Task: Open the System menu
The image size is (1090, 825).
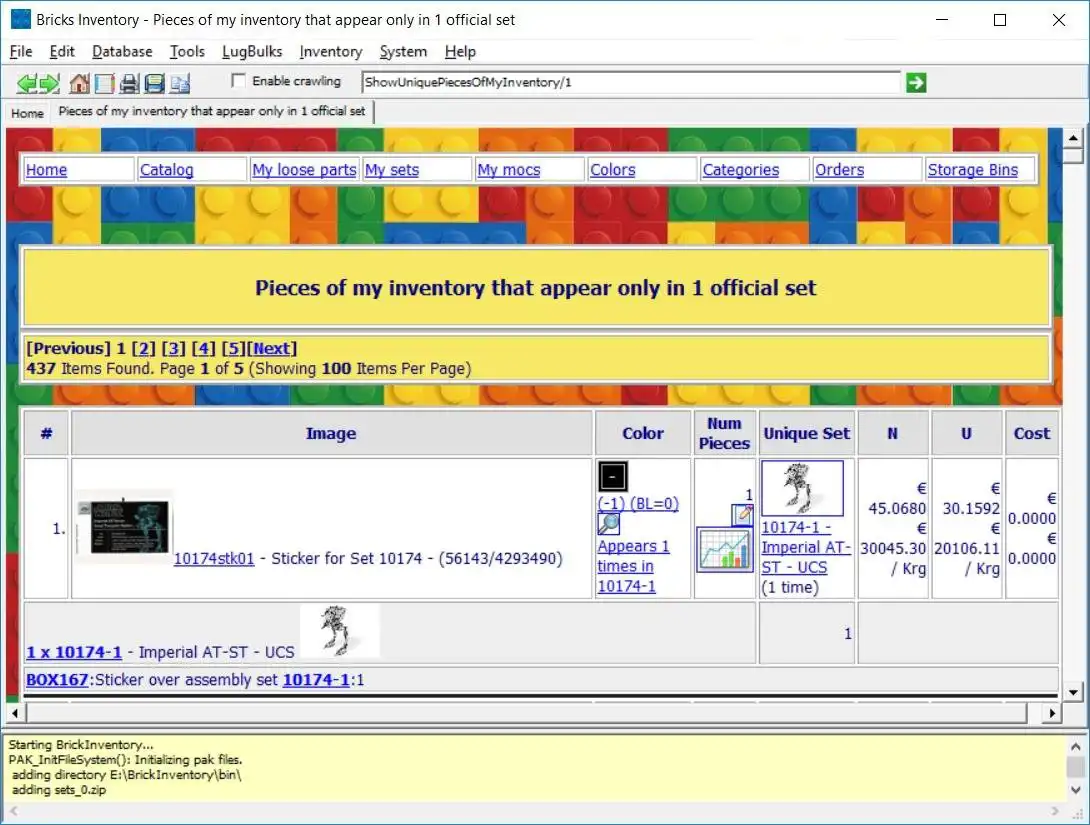Action: 403,51
